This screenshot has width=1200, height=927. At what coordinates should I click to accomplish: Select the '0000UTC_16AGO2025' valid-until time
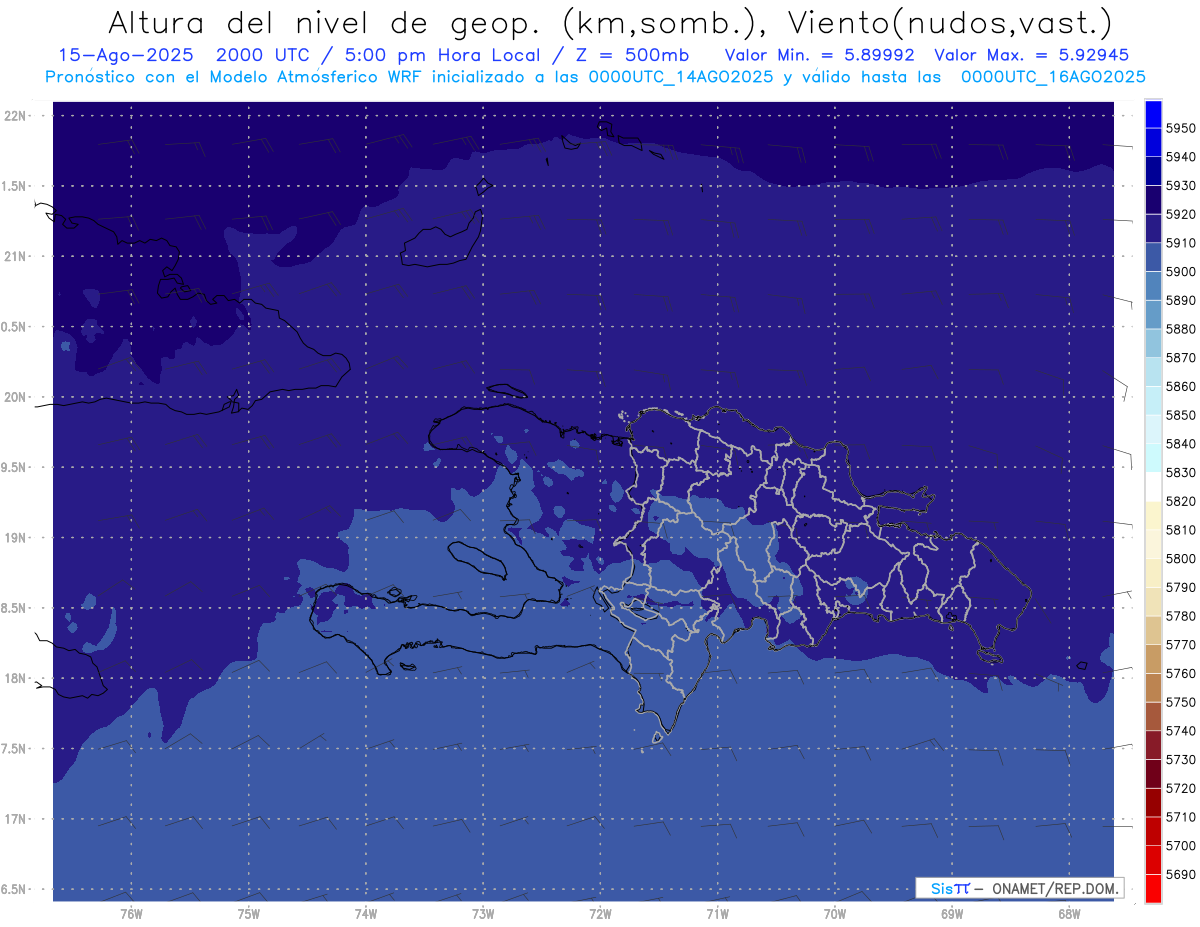click(x=1053, y=77)
